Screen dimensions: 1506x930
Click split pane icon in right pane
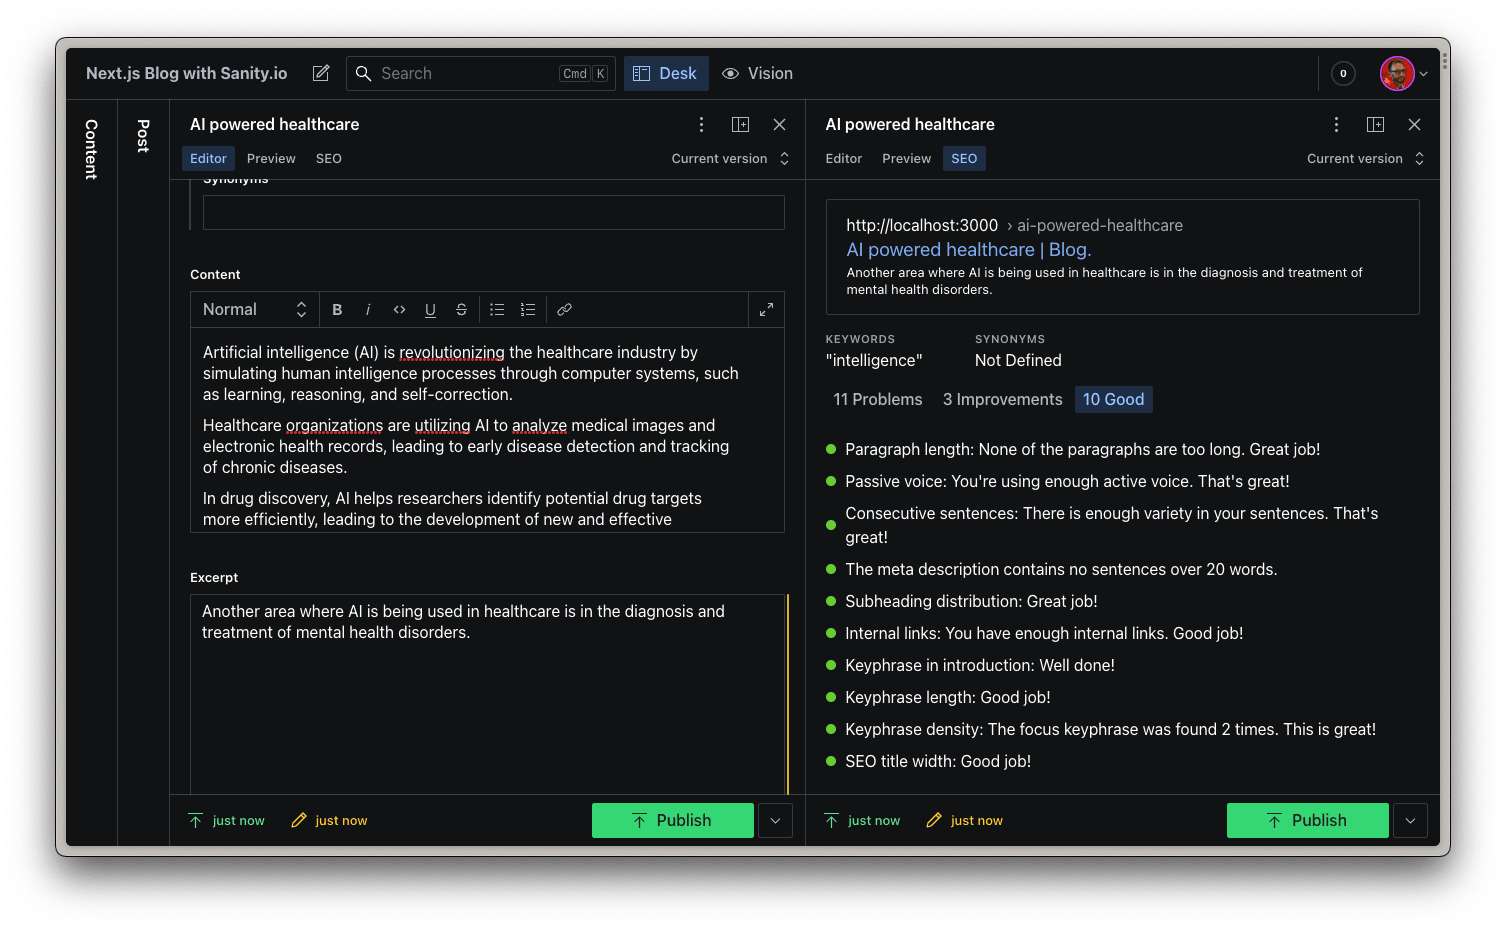tap(1375, 124)
